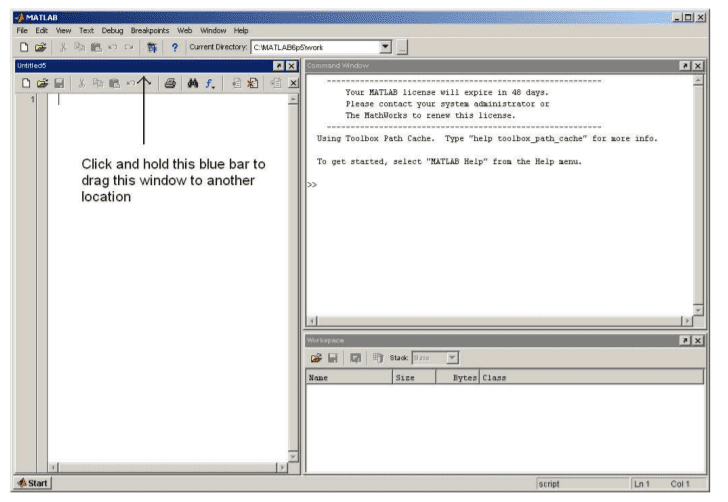This screenshot has width=728, height=502.
Task: Click editor vertical scrollbar down arrow
Action: [x=293, y=456]
